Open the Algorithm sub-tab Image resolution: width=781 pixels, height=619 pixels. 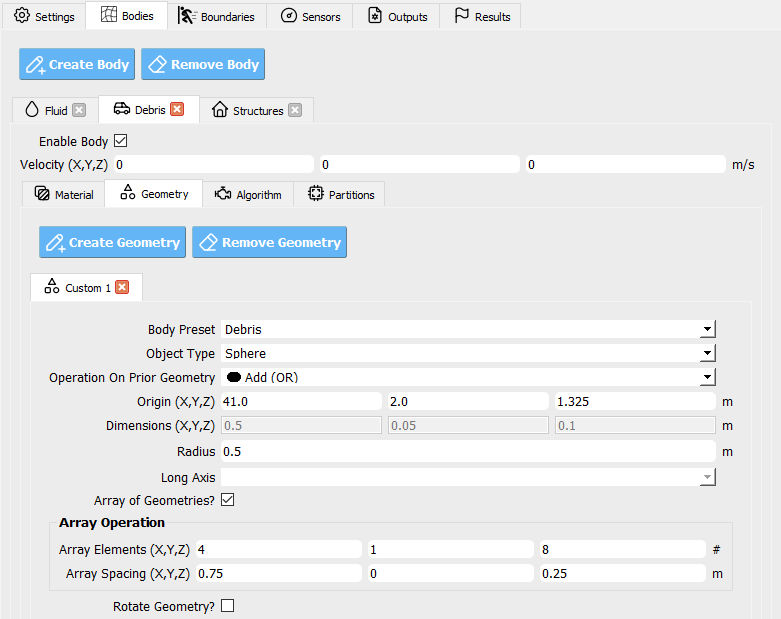tap(248, 194)
